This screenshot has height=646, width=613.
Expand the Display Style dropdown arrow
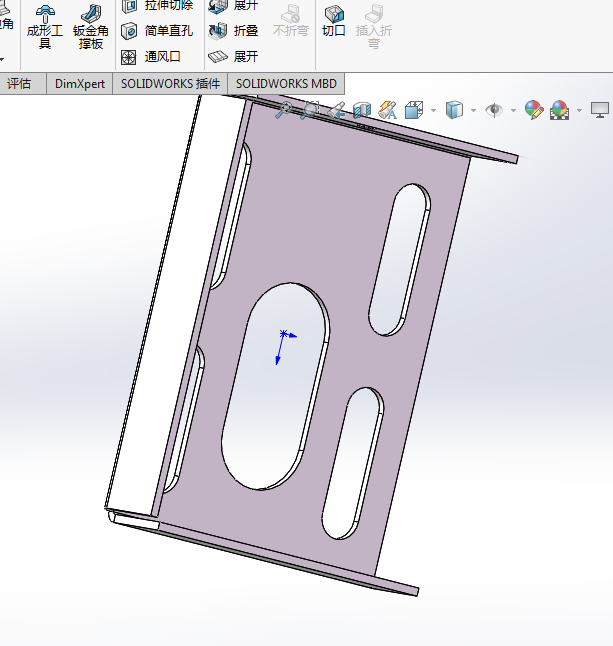pos(473,110)
